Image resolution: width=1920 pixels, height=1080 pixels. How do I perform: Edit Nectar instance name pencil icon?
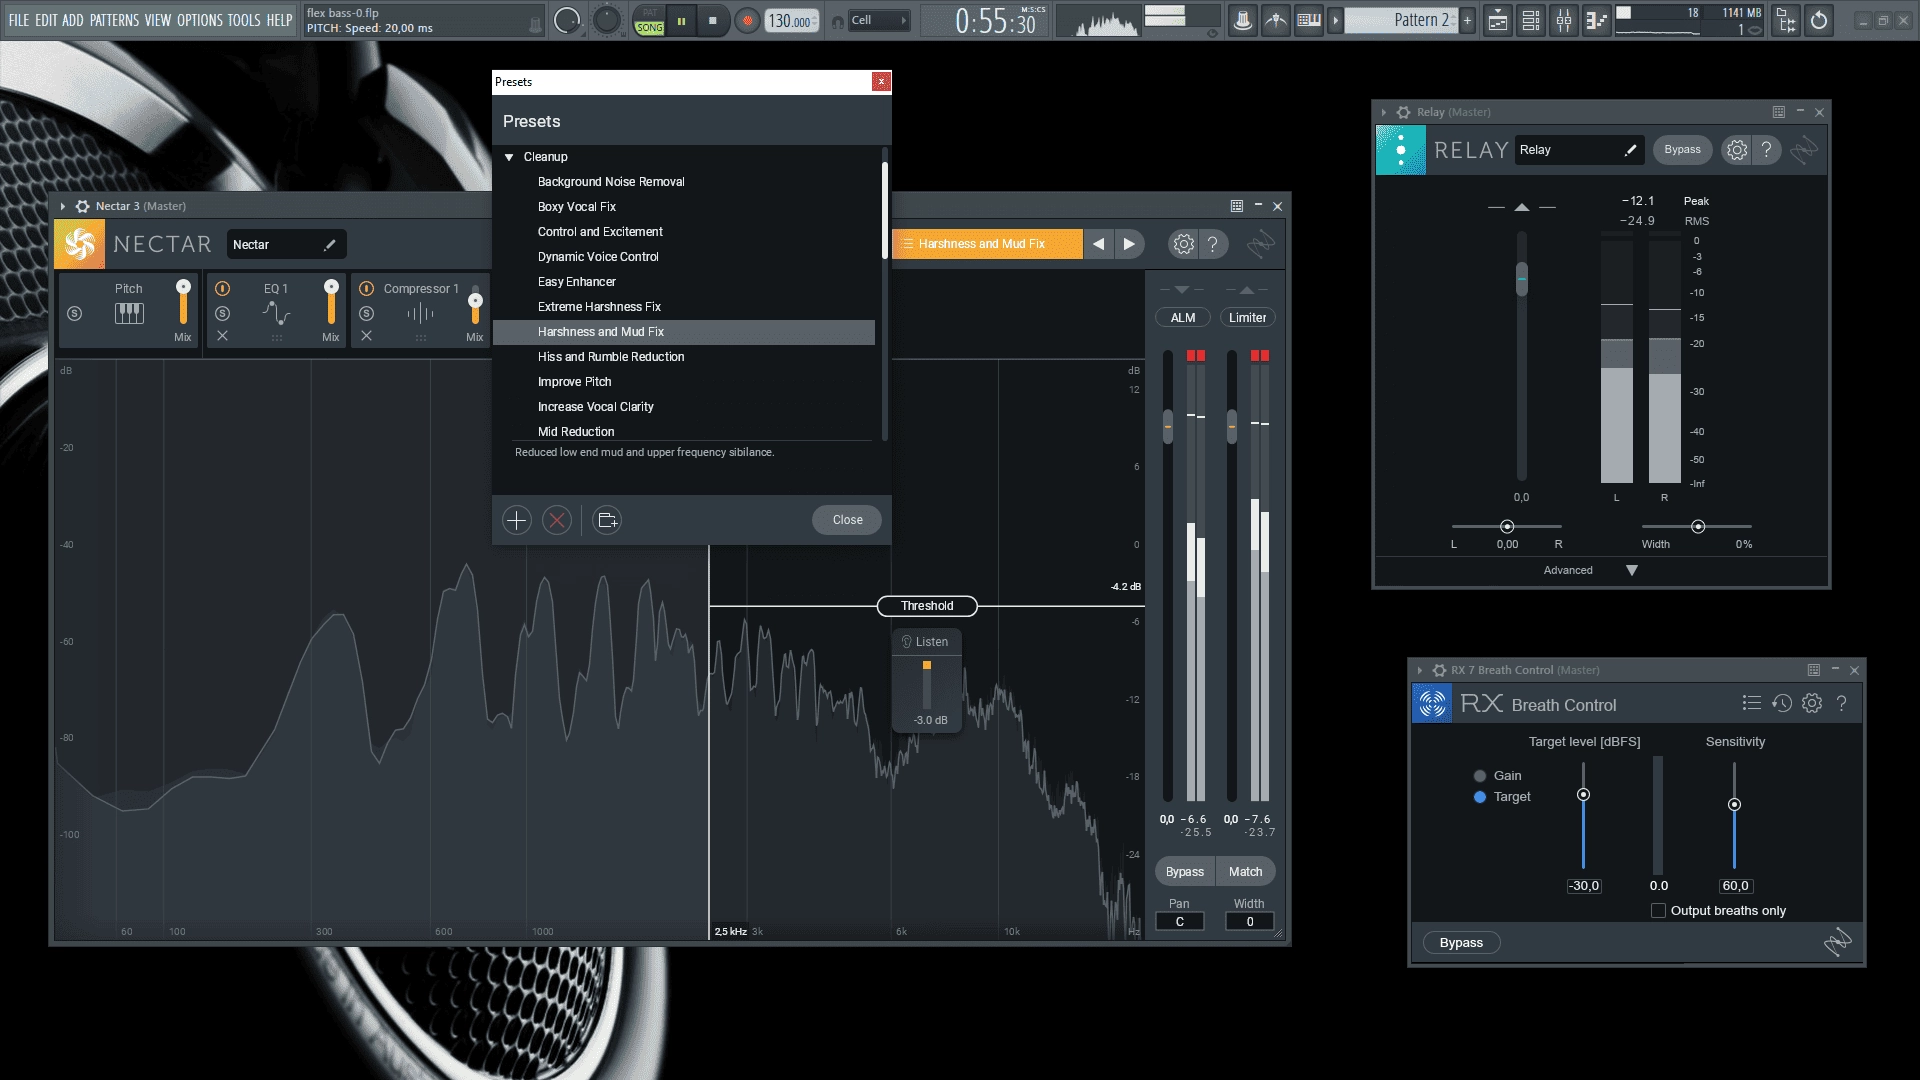click(x=330, y=245)
